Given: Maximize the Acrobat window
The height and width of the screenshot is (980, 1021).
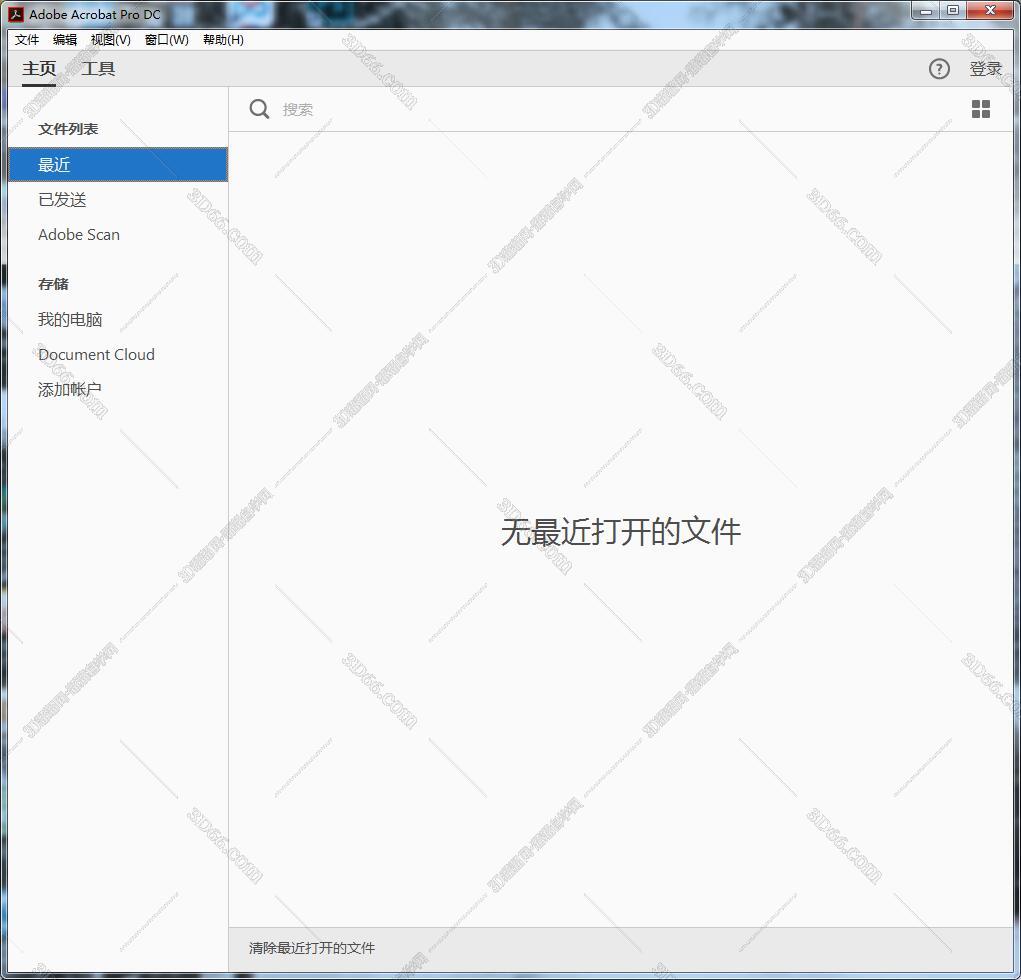Looking at the screenshot, I should coord(953,11).
